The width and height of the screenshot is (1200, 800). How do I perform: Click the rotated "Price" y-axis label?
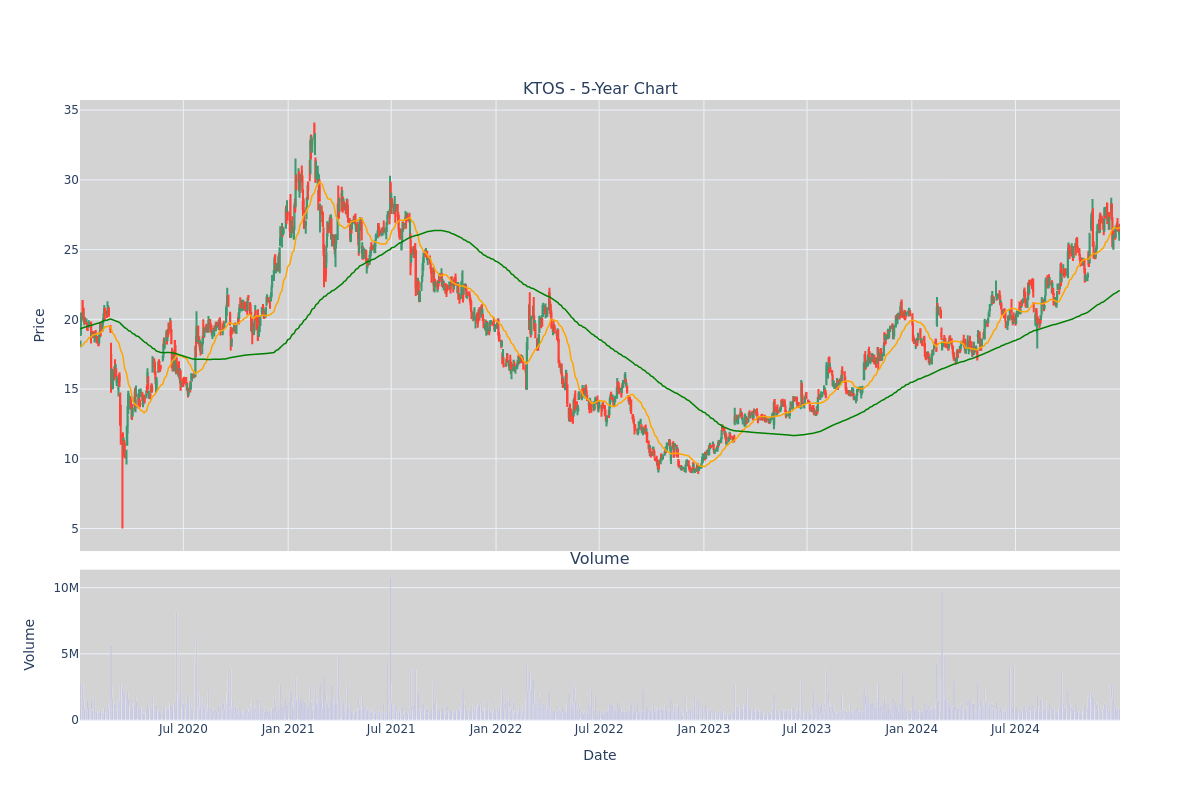tap(40, 325)
